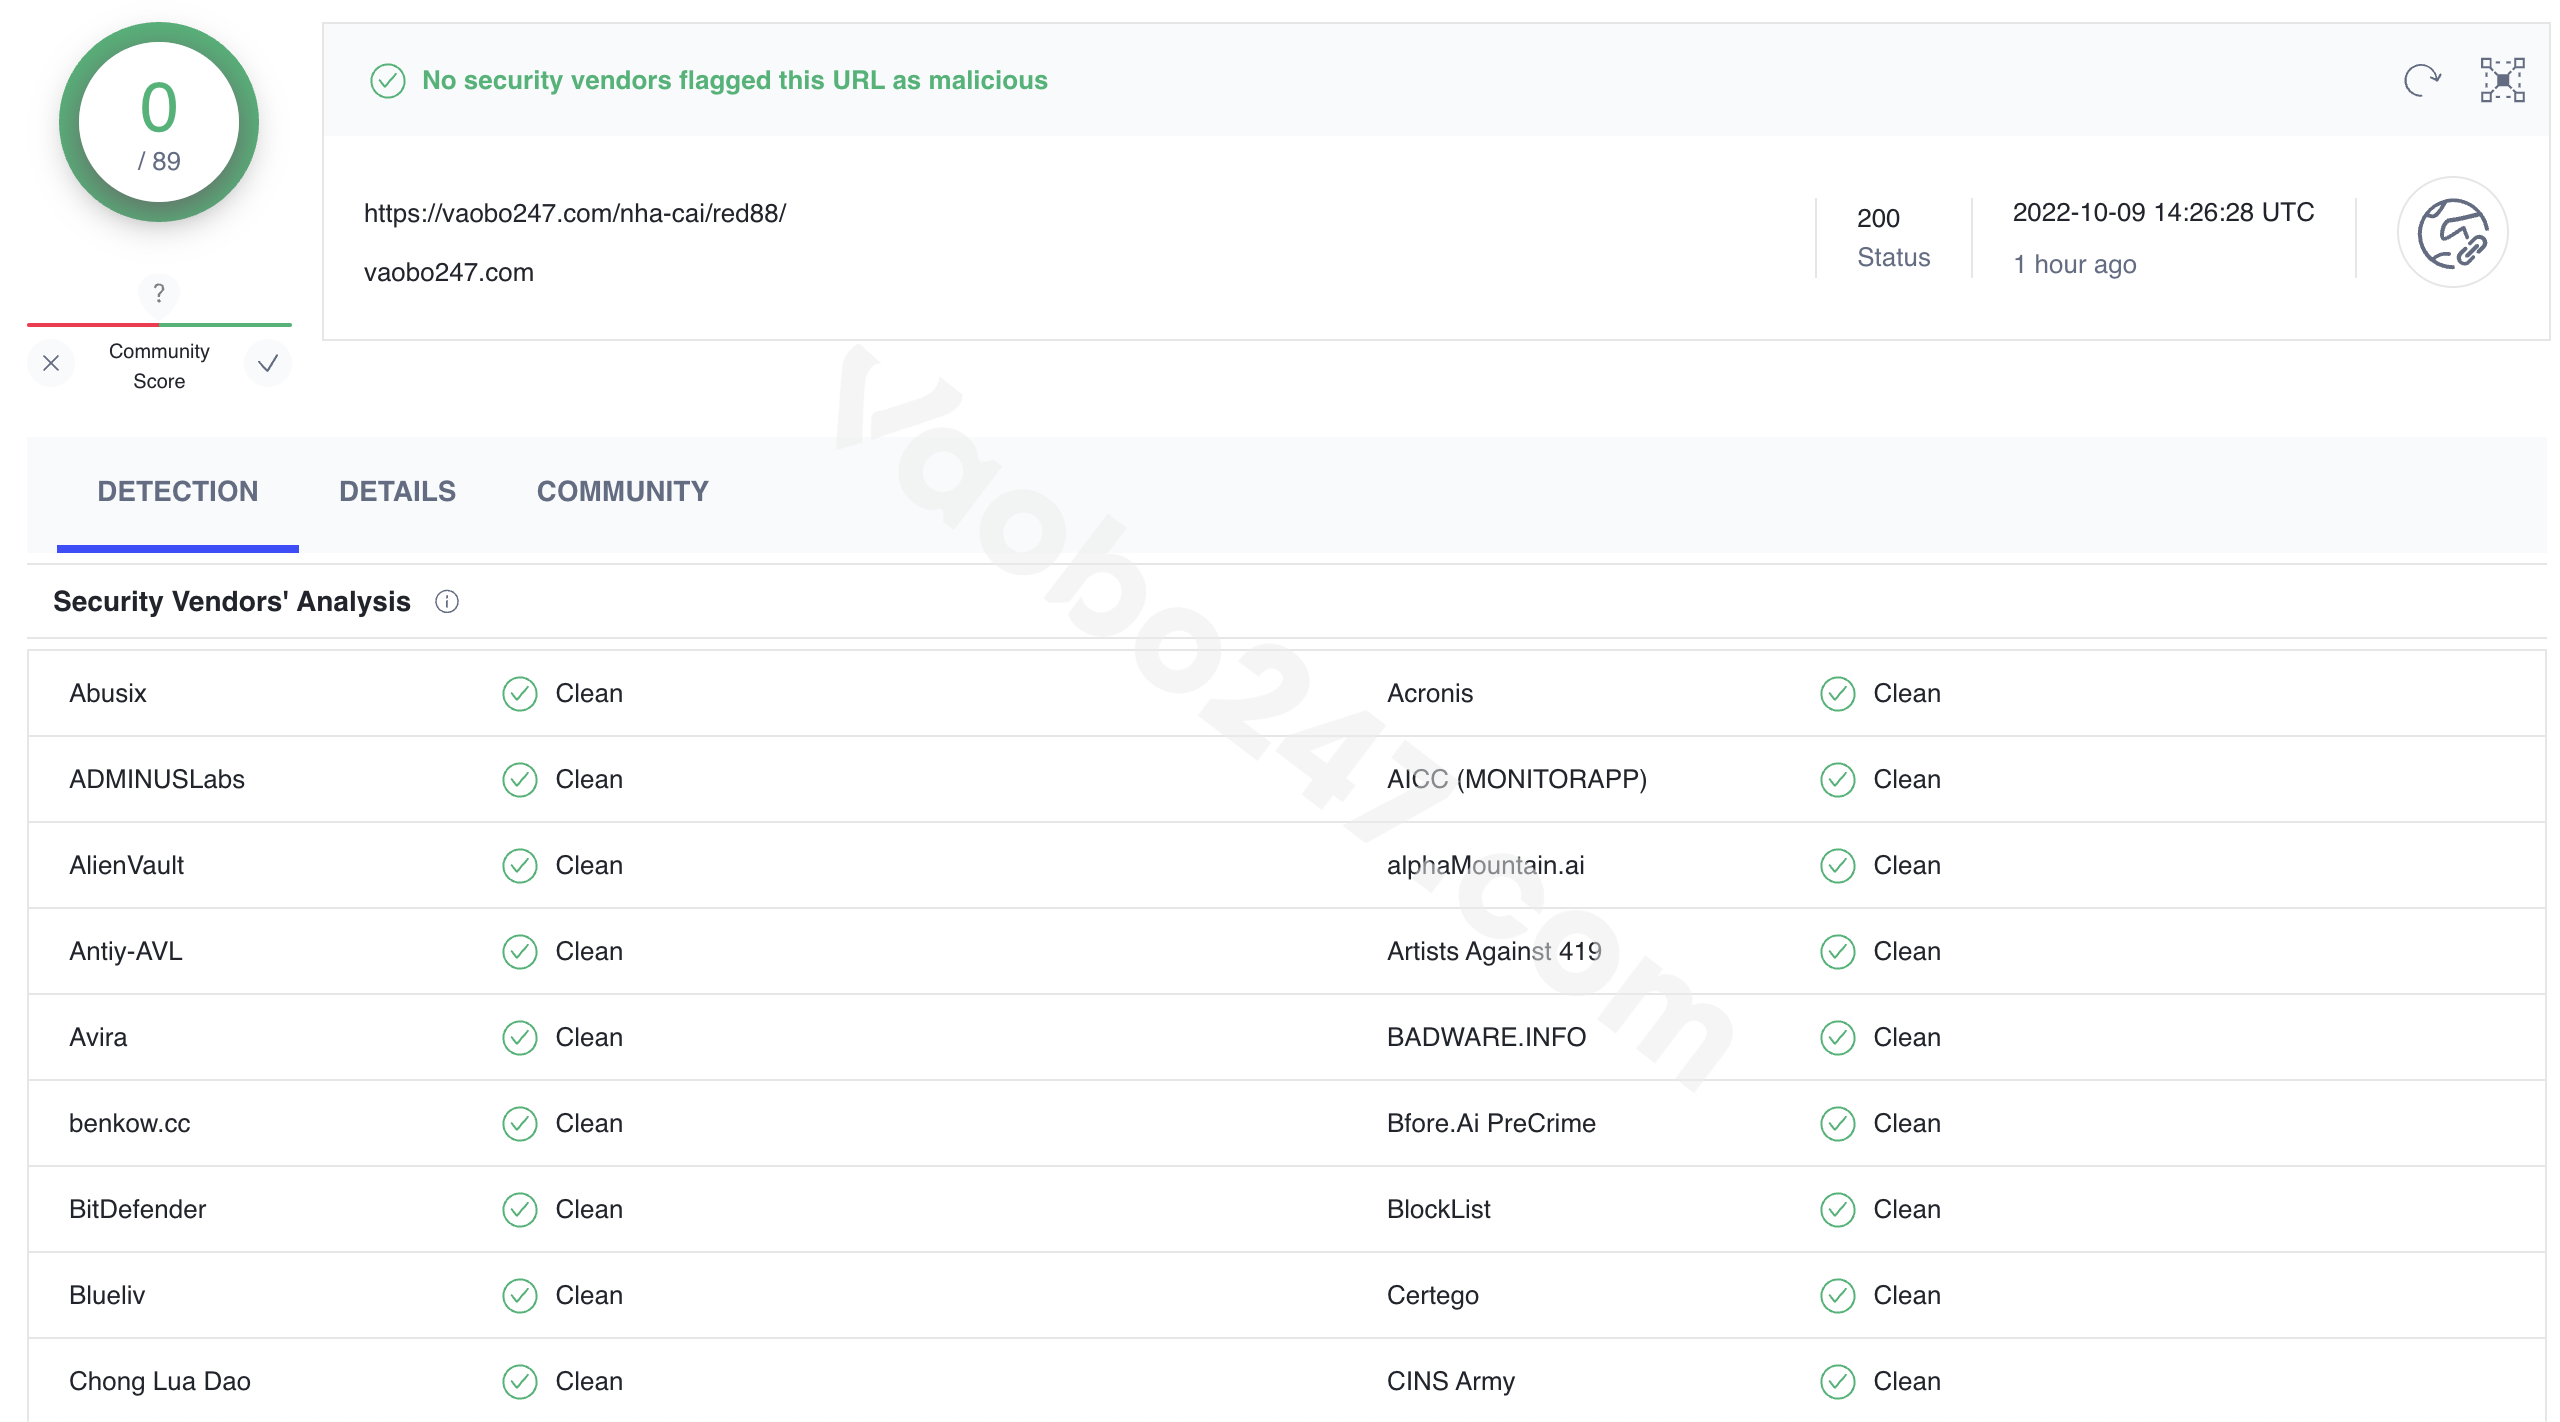
Task: Click the Clean result for BlockList
Action: pyautogui.click(x=1907, y=1209)
